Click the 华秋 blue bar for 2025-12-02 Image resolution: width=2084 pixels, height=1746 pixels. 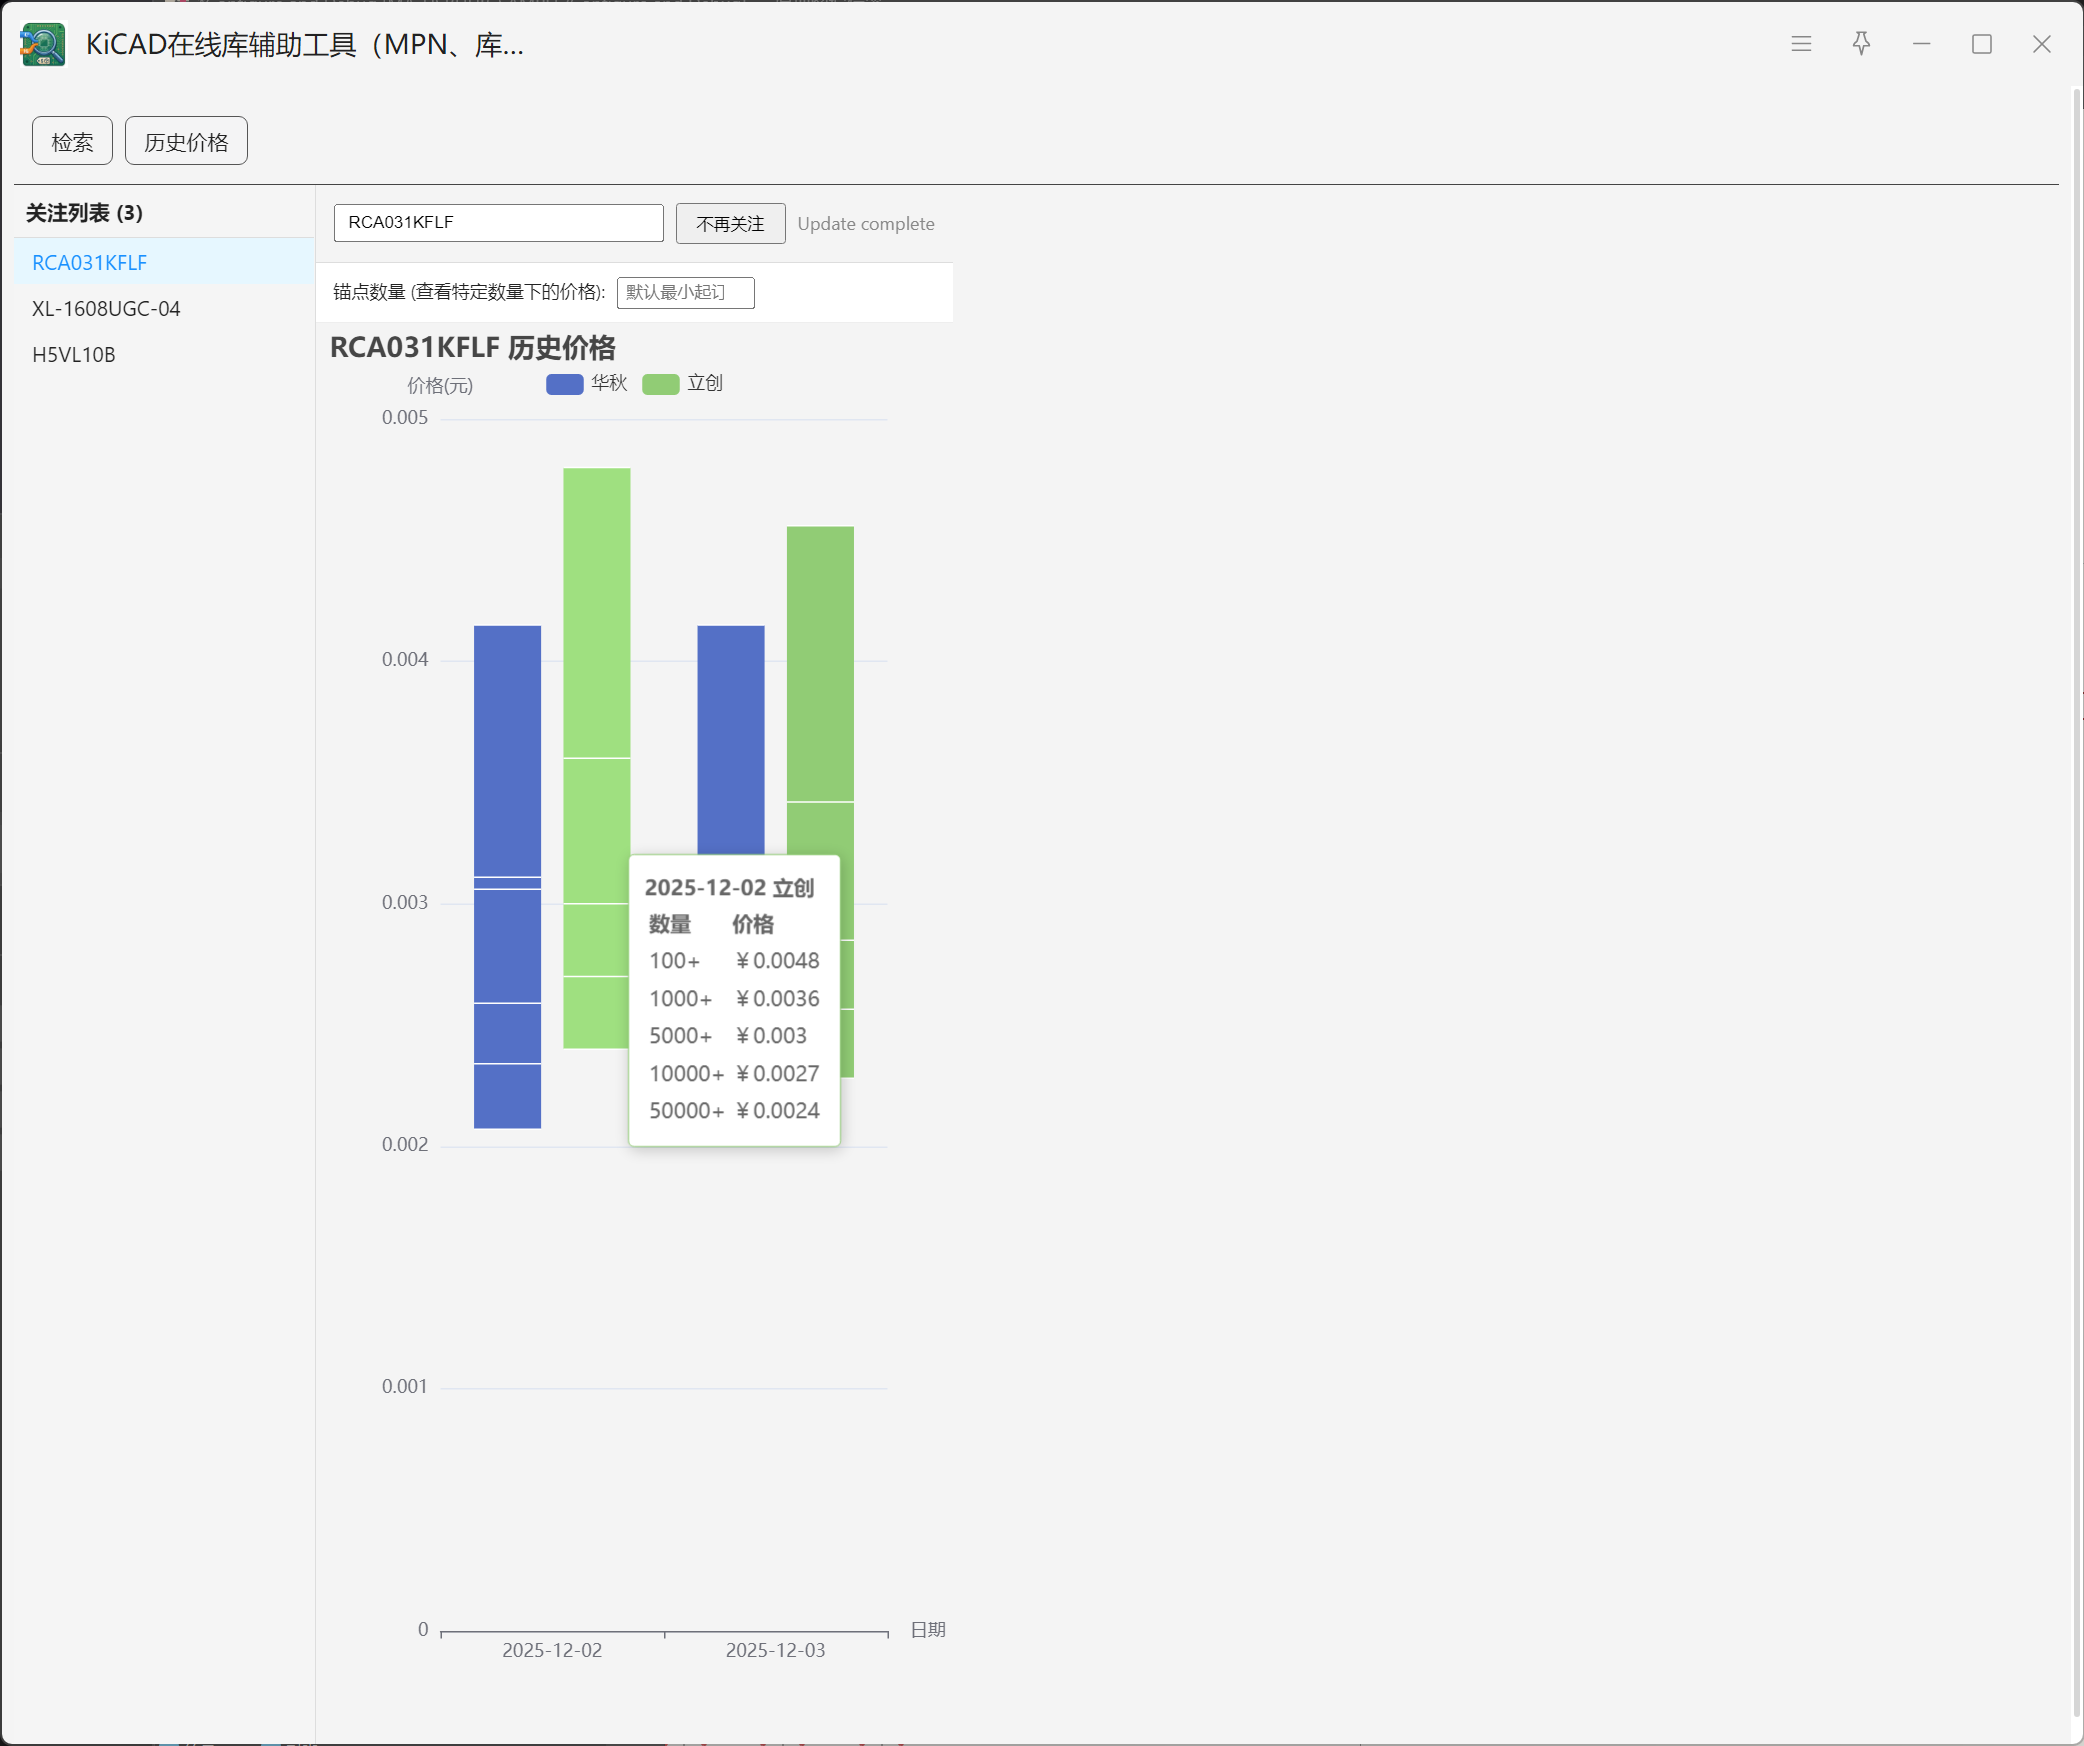coord(507,760)
